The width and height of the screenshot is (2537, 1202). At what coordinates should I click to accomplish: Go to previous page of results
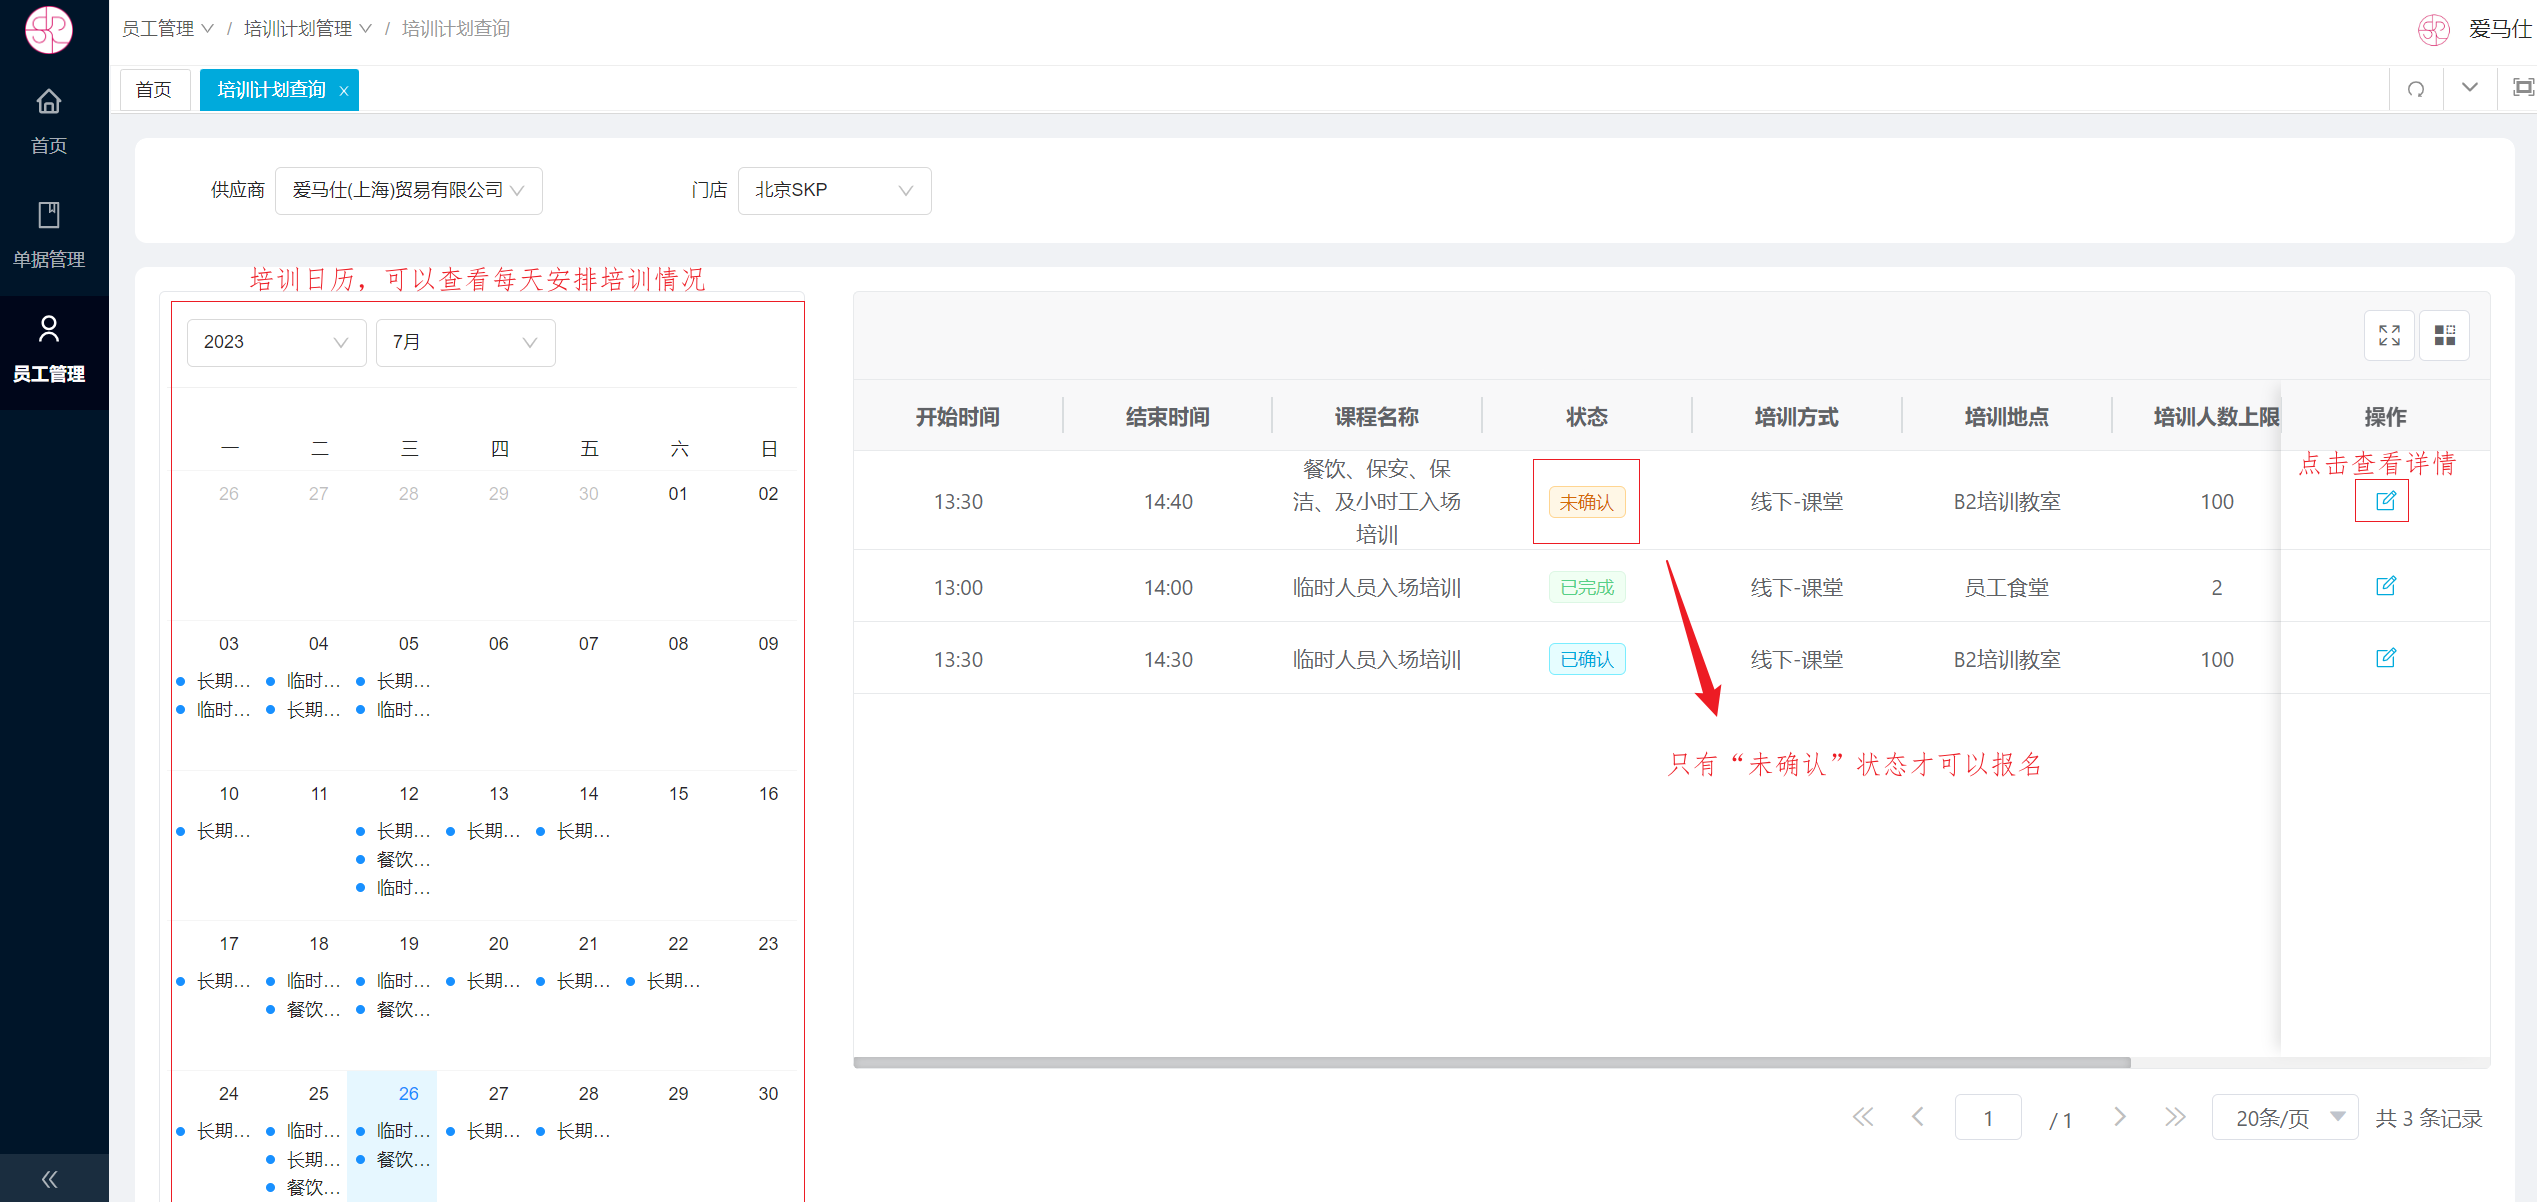coord(1917,1117)
